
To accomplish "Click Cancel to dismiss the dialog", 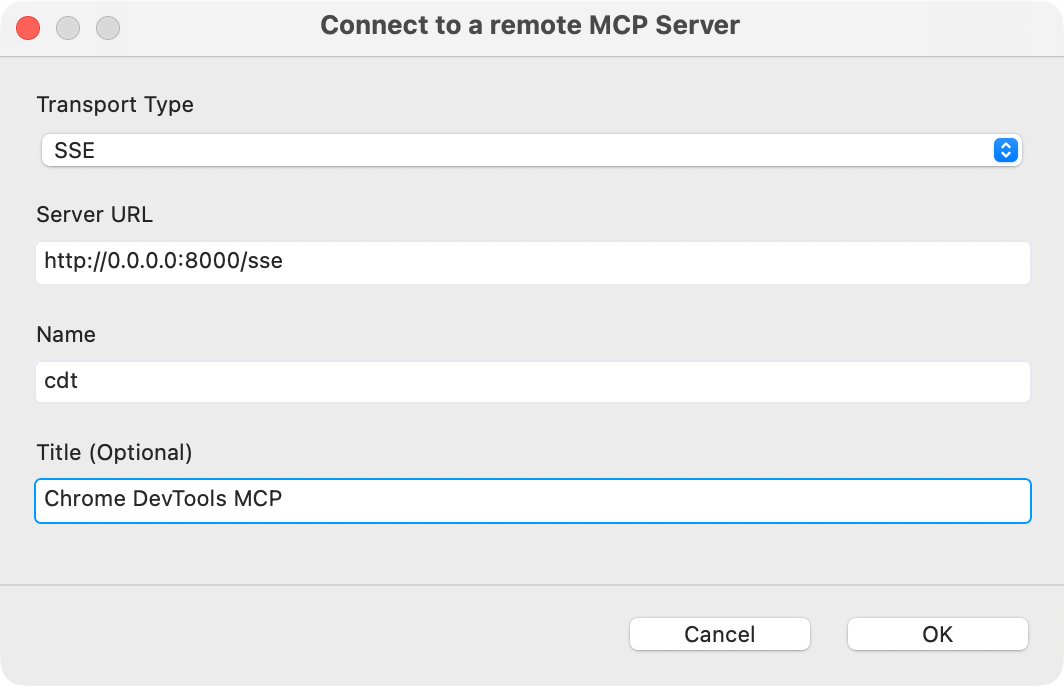I will pyautogui.click(x=719, y=634).
